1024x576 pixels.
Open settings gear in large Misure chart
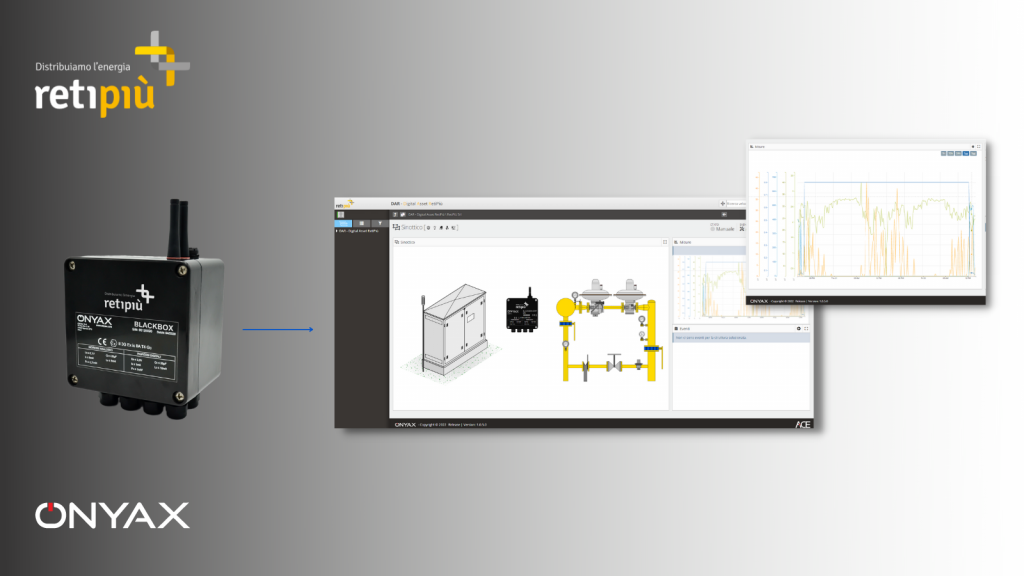[x=971, y=146]
